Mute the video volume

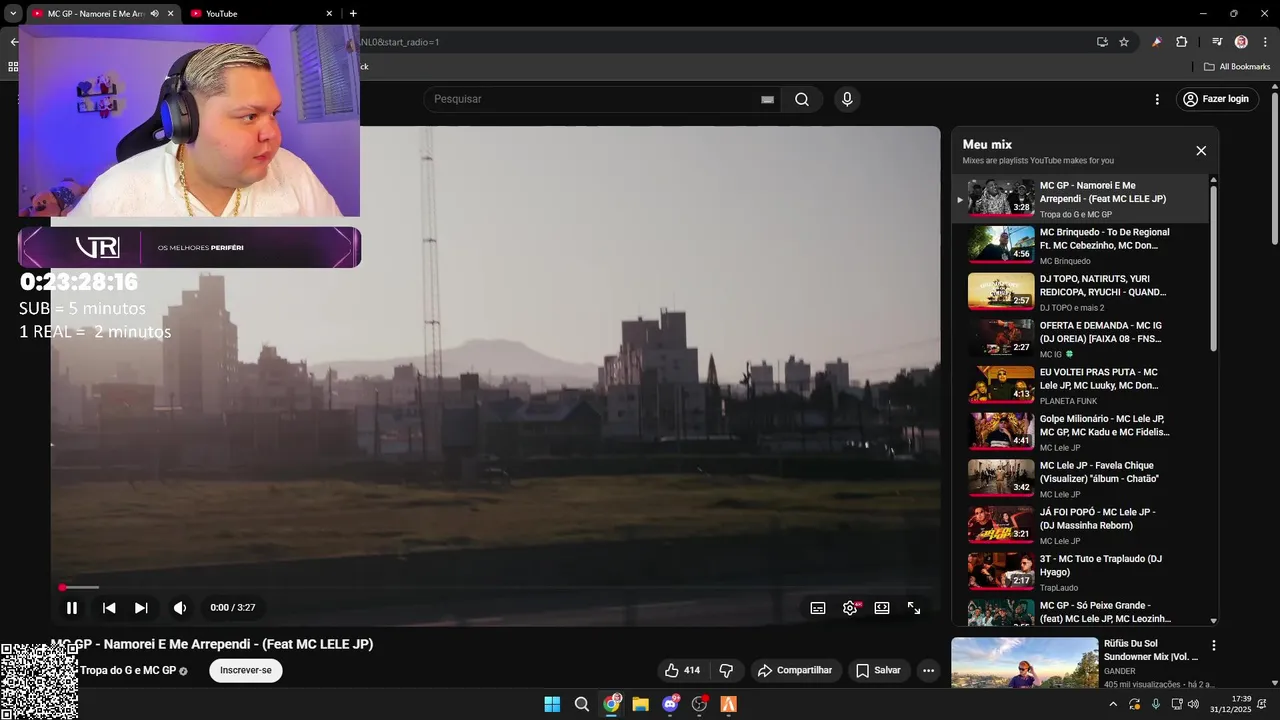180,608
